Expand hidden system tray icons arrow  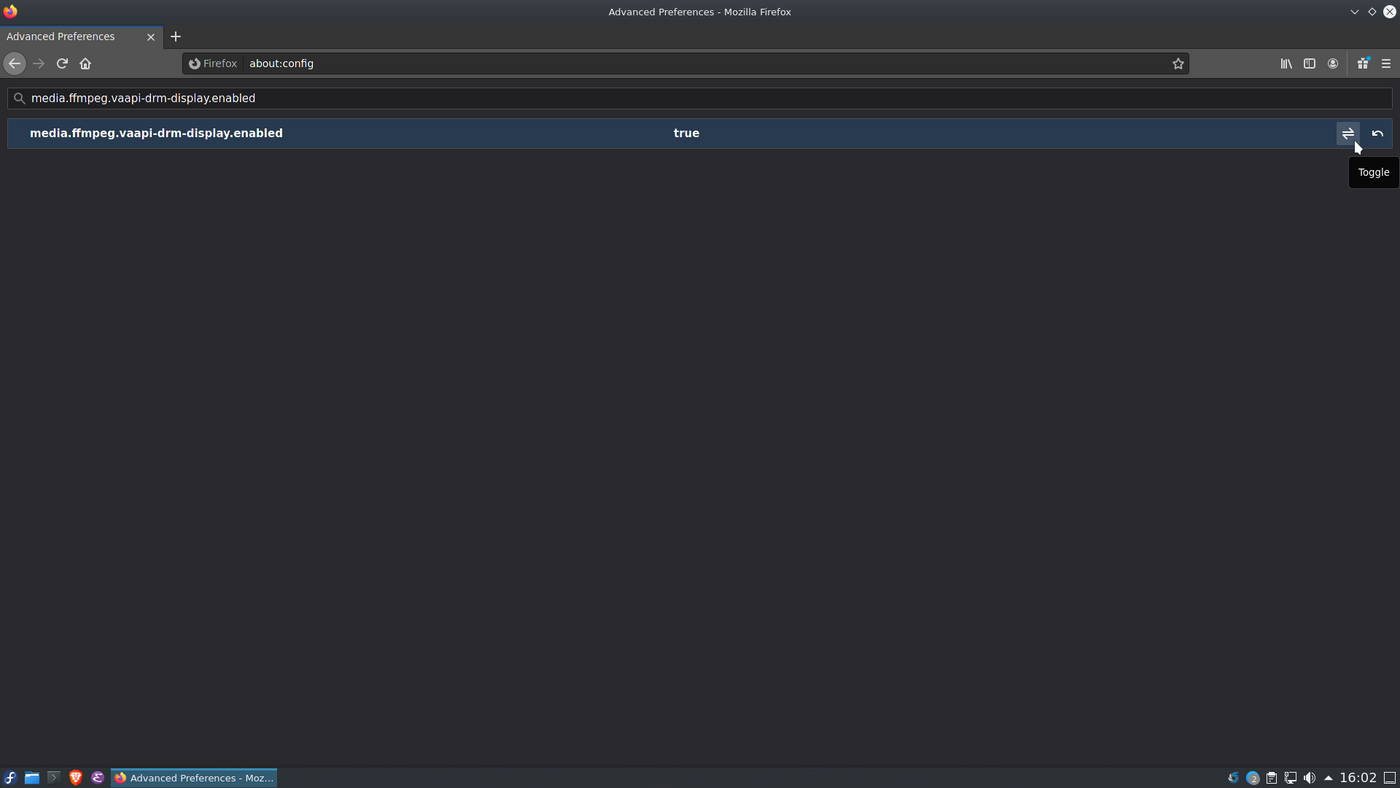tap(1328, 778)
